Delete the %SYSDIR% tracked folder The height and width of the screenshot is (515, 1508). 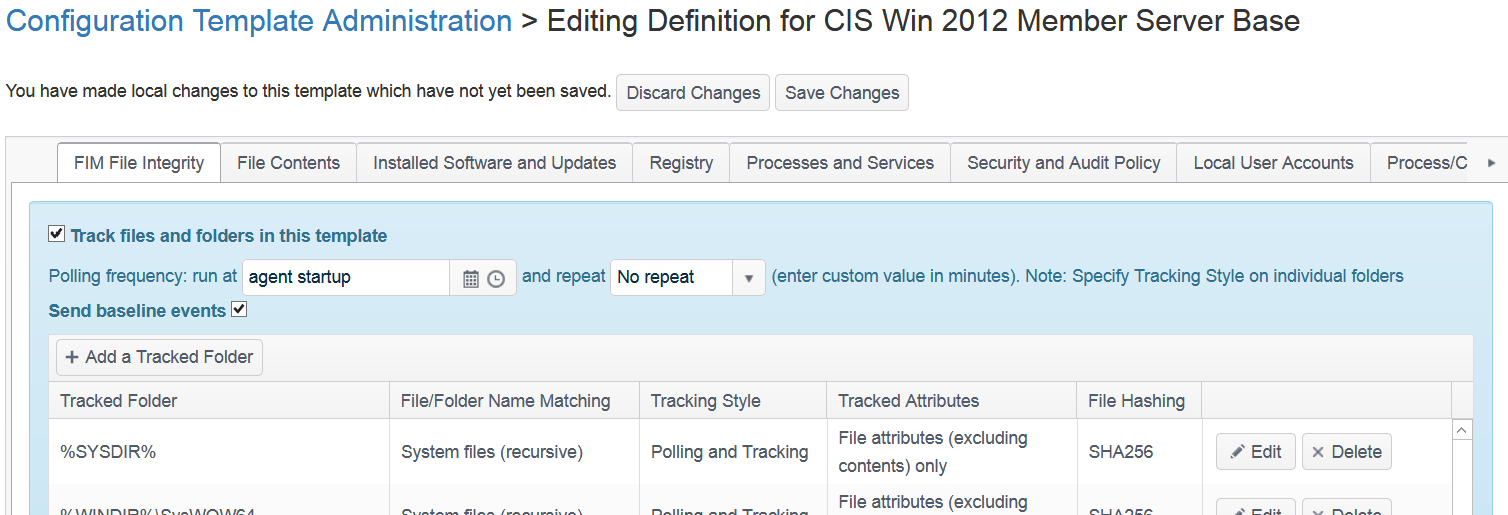(1346, 452)
